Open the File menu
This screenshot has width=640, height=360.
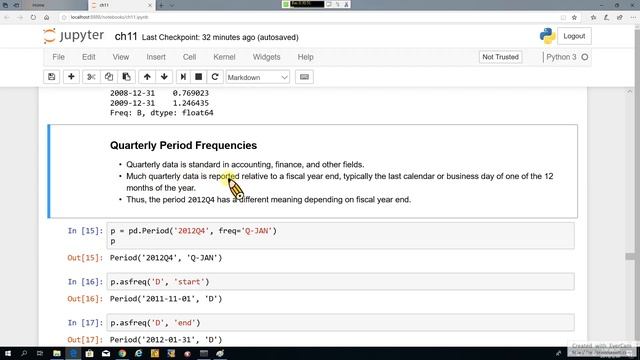58,57
